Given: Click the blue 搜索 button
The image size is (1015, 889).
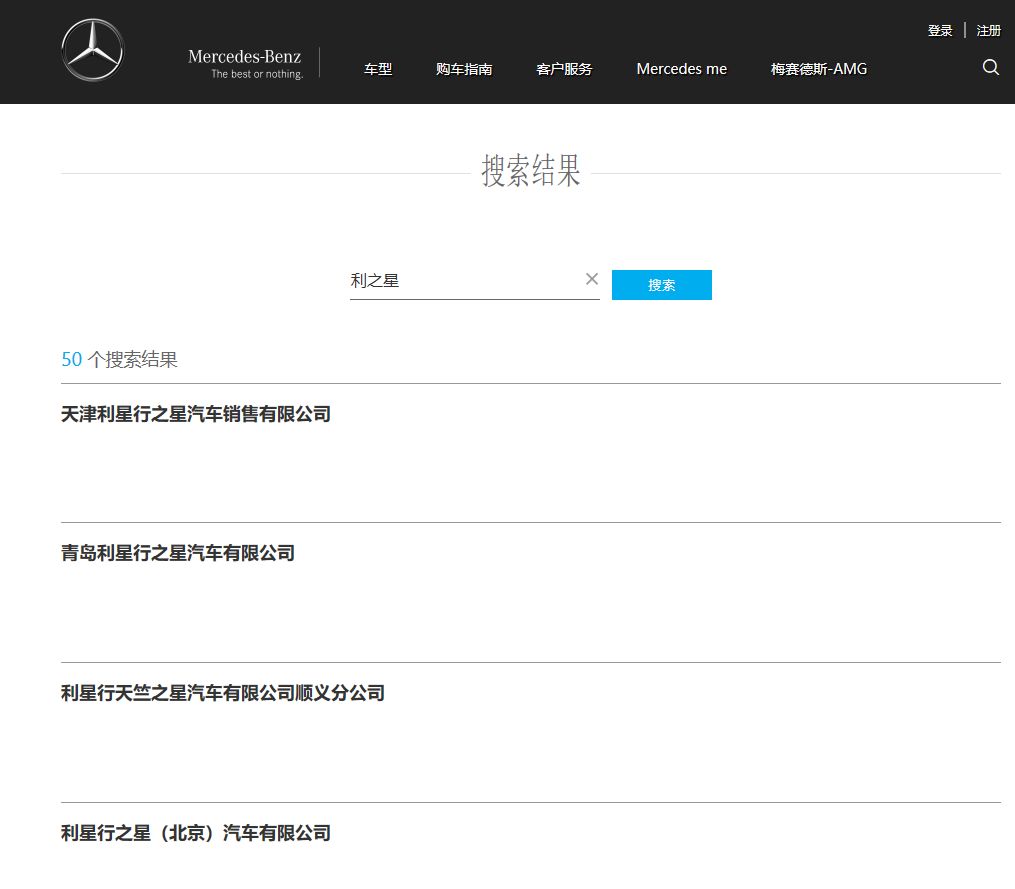Looking at the screenshot, I should (662, 285).
